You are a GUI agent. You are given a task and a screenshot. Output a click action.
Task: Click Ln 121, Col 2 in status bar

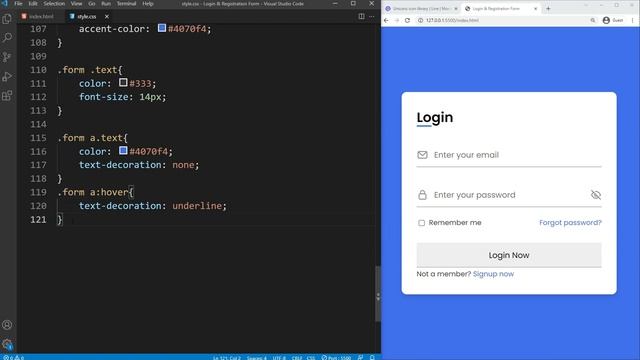pyautogui.click(x=227, y=358)
